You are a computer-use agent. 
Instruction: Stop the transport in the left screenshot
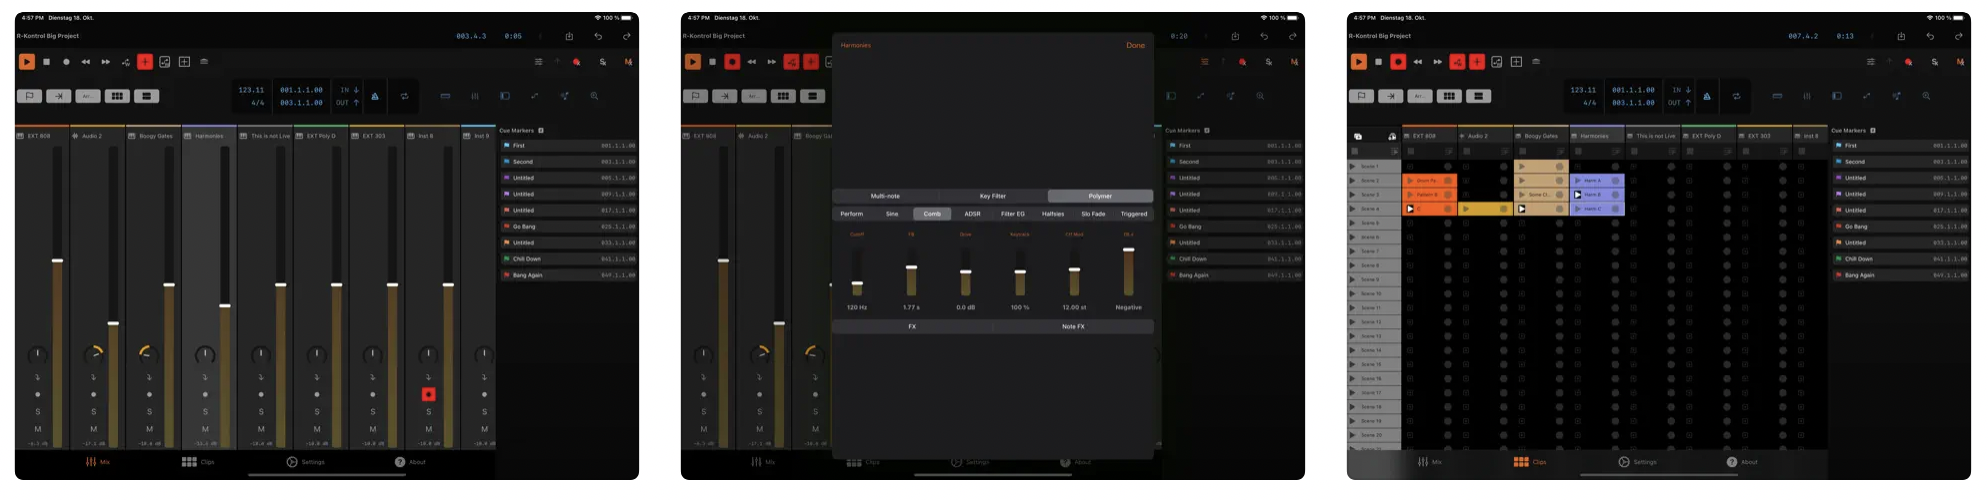[x=46, y=62]
